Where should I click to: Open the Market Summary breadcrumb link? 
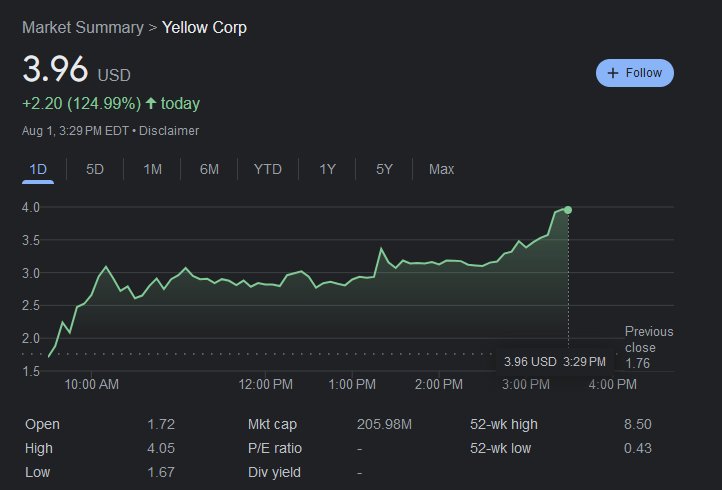83,28
